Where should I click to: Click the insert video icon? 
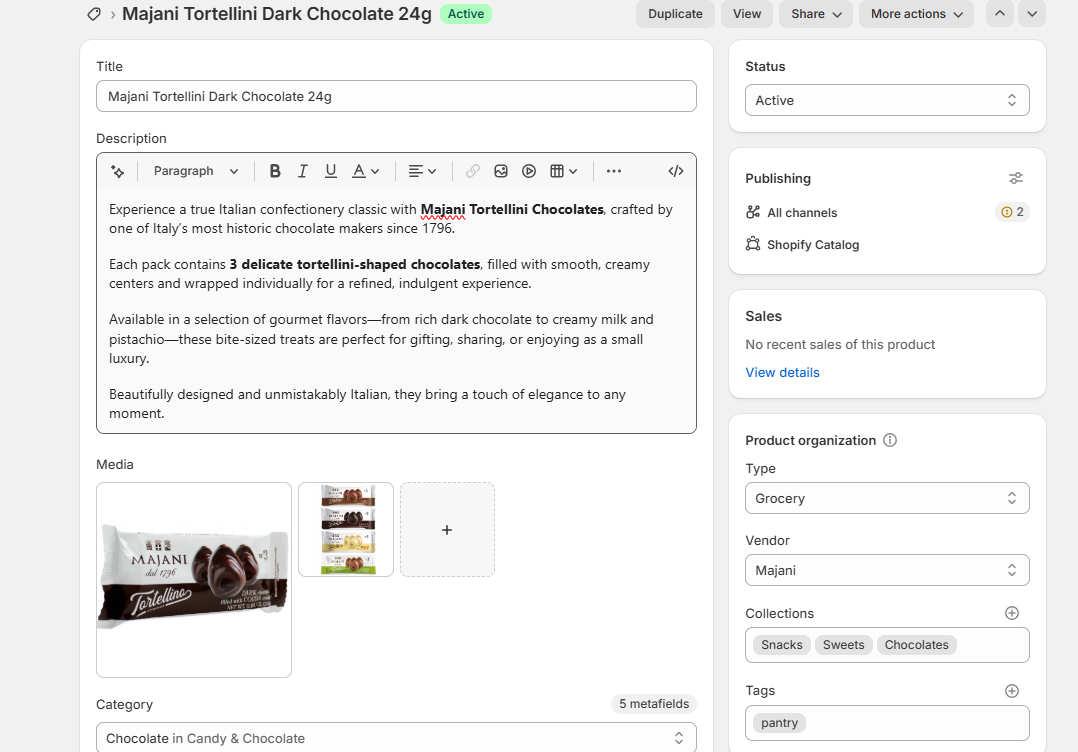pyautogui.click(x=529, y=171)
